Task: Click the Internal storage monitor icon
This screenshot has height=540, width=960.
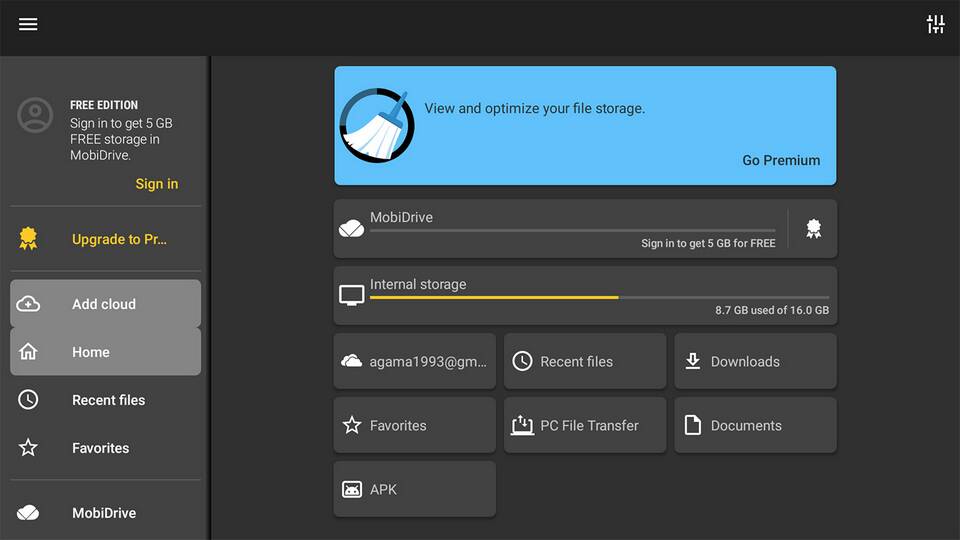Action: pyautogui.click(x=351, y=296)
